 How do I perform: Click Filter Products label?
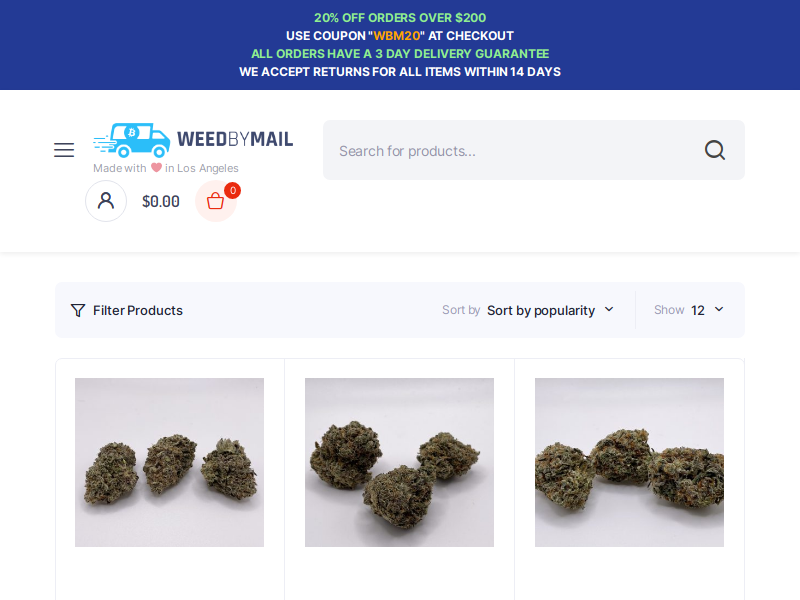coord(138,310)
